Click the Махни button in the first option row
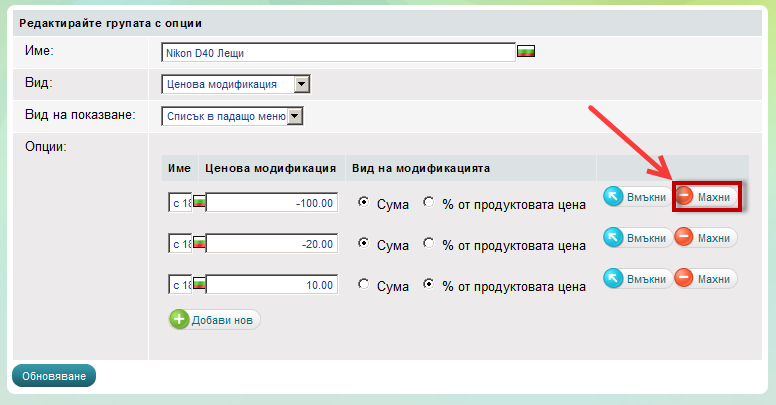776x405 pixels. [x=706, y=197]
